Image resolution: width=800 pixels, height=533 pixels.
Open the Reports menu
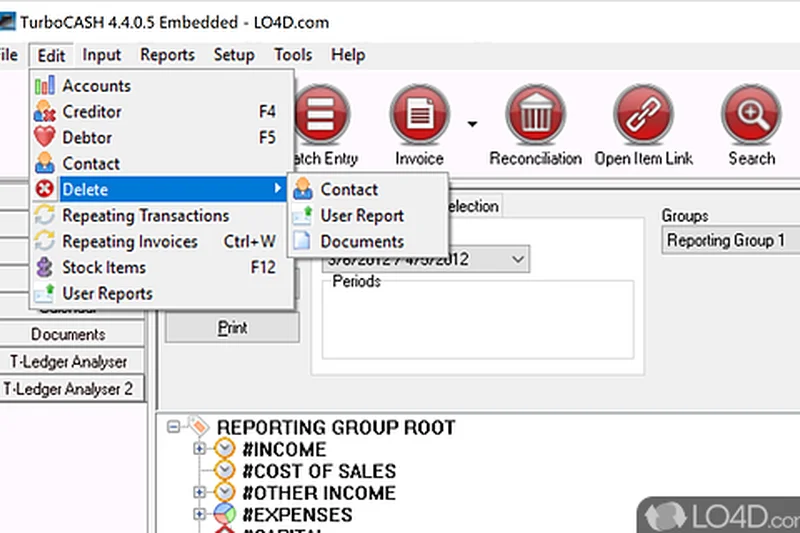point(167,55)
